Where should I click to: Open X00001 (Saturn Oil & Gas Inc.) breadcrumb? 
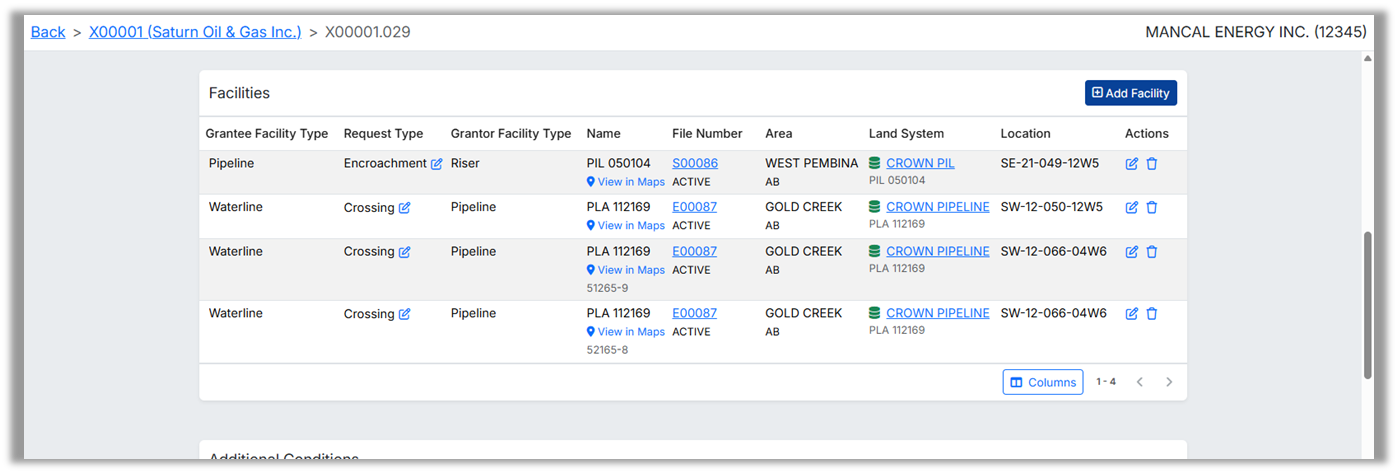click(195, 32)
